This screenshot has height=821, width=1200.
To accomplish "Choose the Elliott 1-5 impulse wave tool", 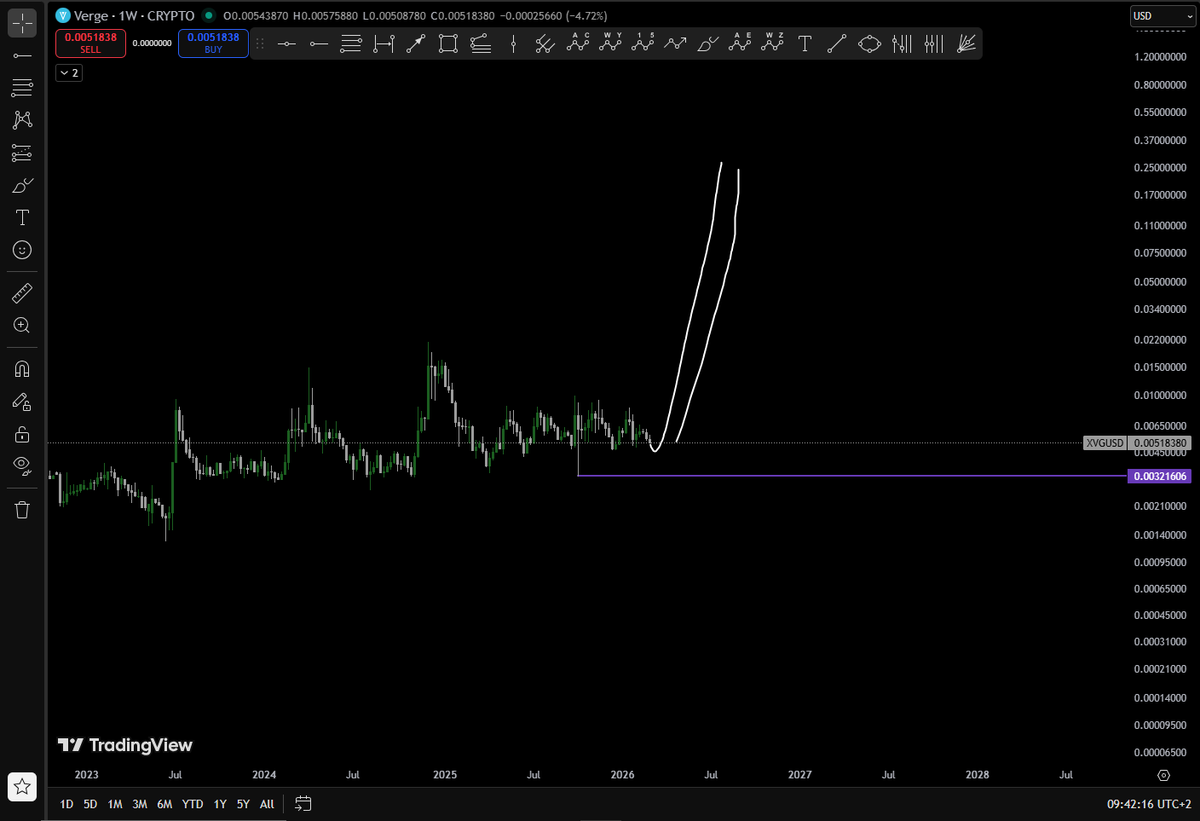I will [643, 44].
